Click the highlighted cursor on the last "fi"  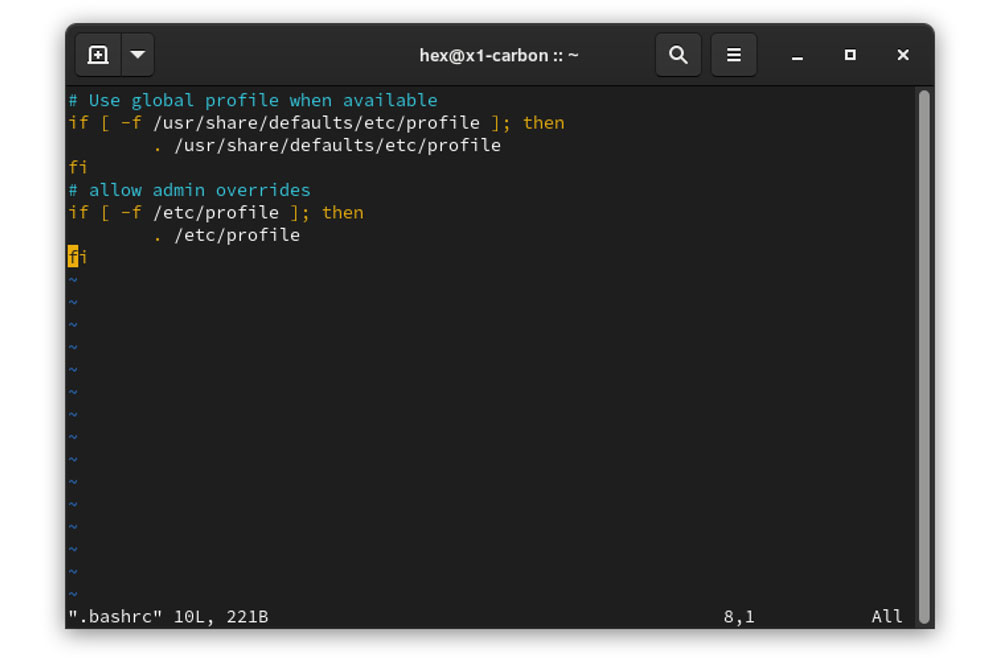coord(73,257)
